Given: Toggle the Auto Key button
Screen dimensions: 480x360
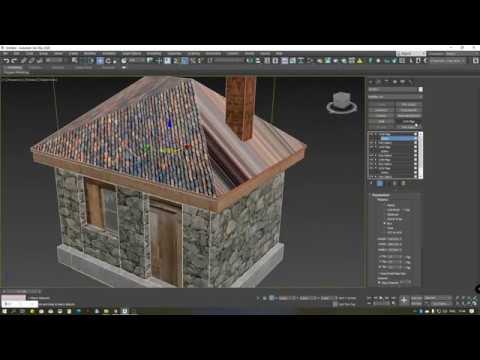Looking at the screenshot, I should point(417,298).
